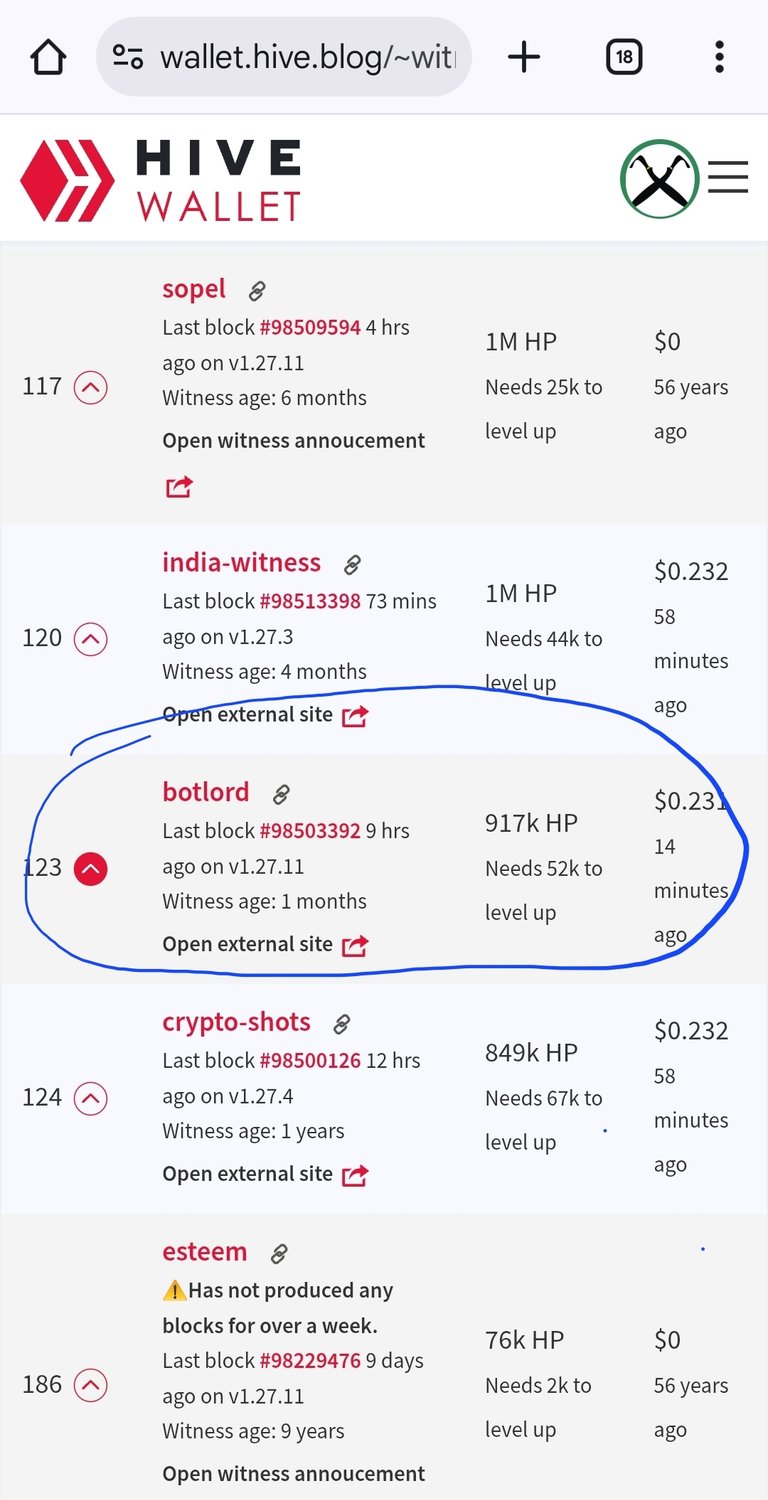The width and height of the screenshot is (768, 1500).
Task: Tap the wallet.hive.blog address bar
Action: pos(283,57)
